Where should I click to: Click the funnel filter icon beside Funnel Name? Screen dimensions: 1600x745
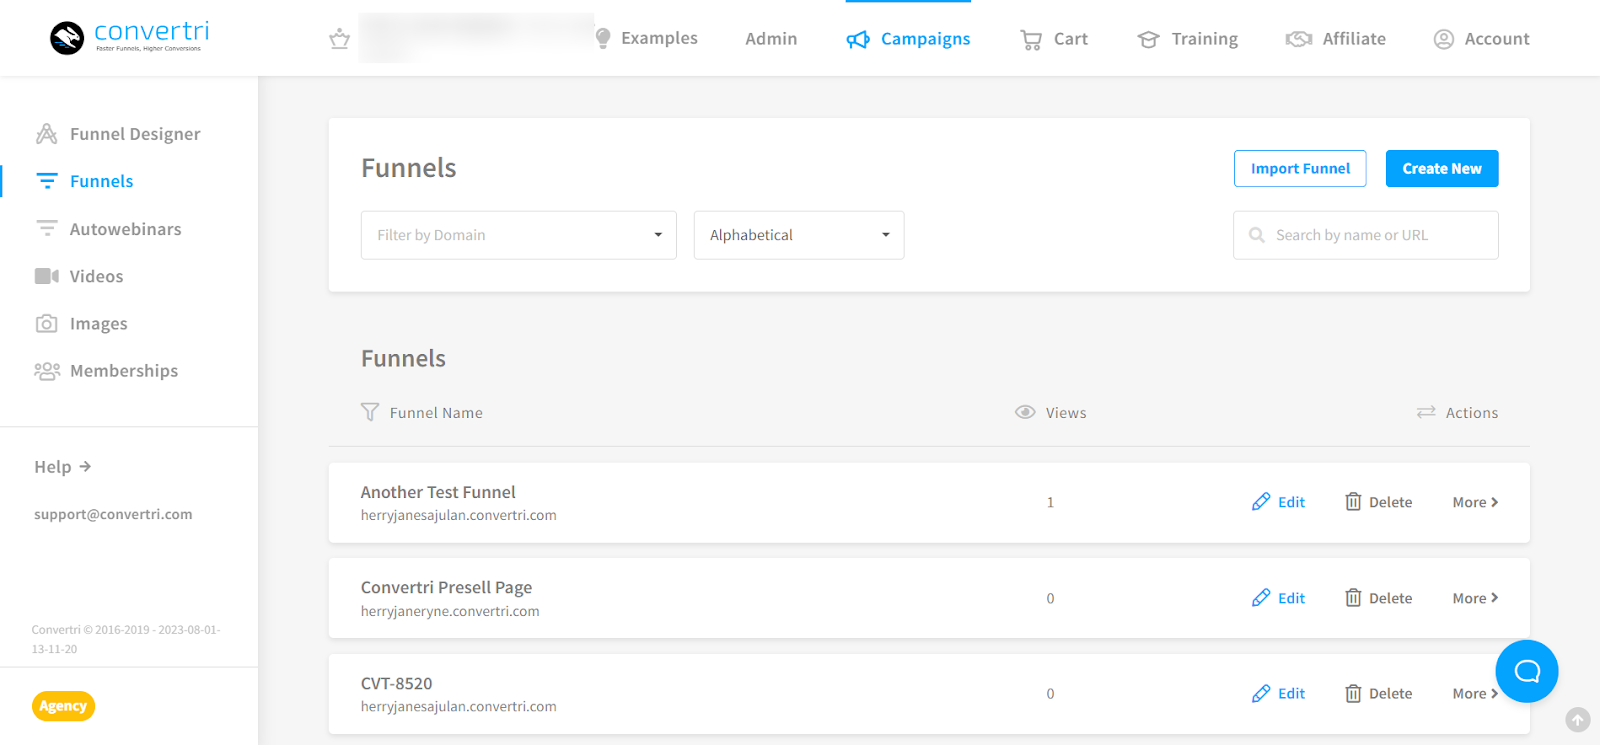[x=370, y=412]
